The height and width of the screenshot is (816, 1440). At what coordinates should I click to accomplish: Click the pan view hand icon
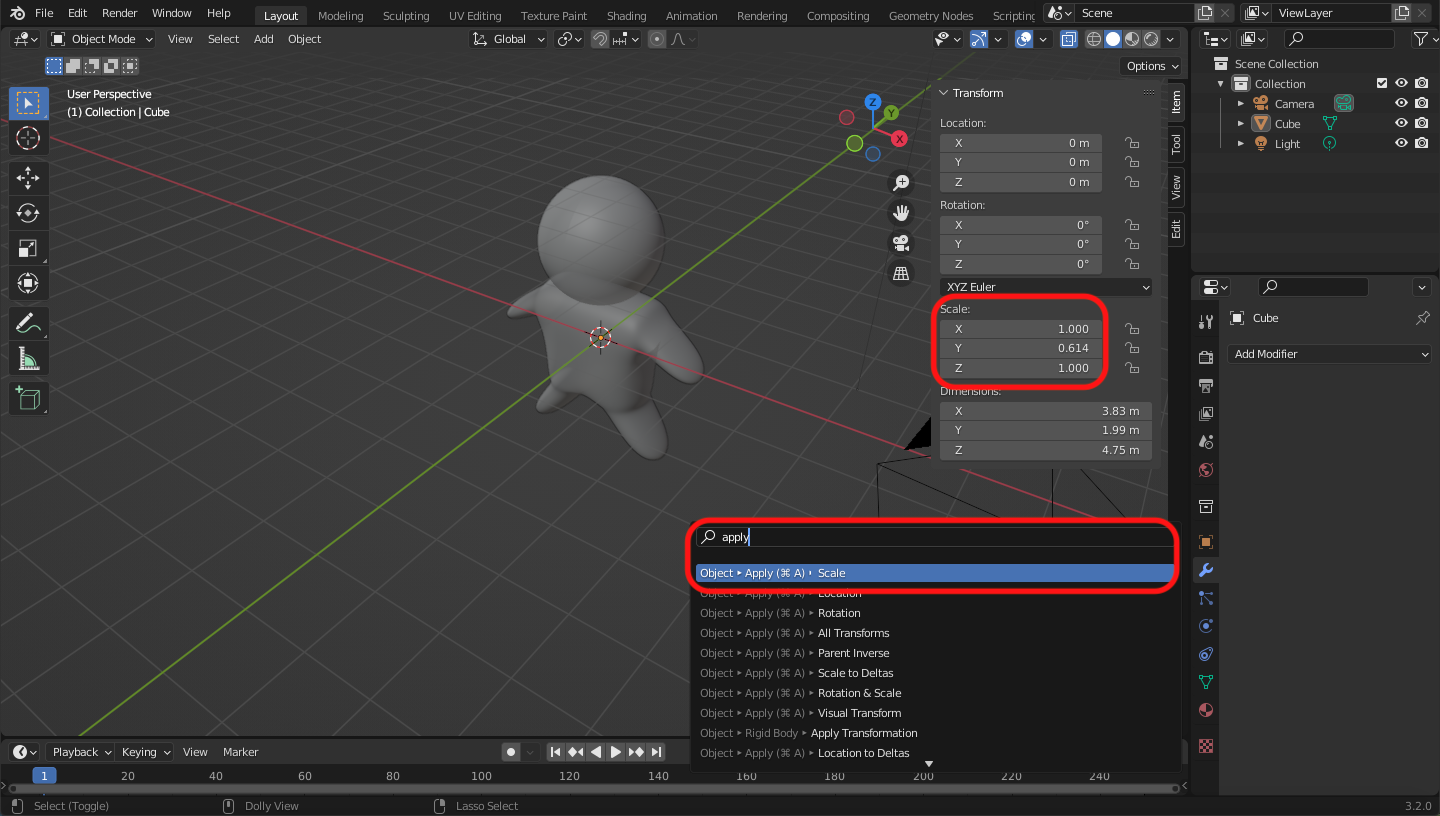click(x=901, y=212)
